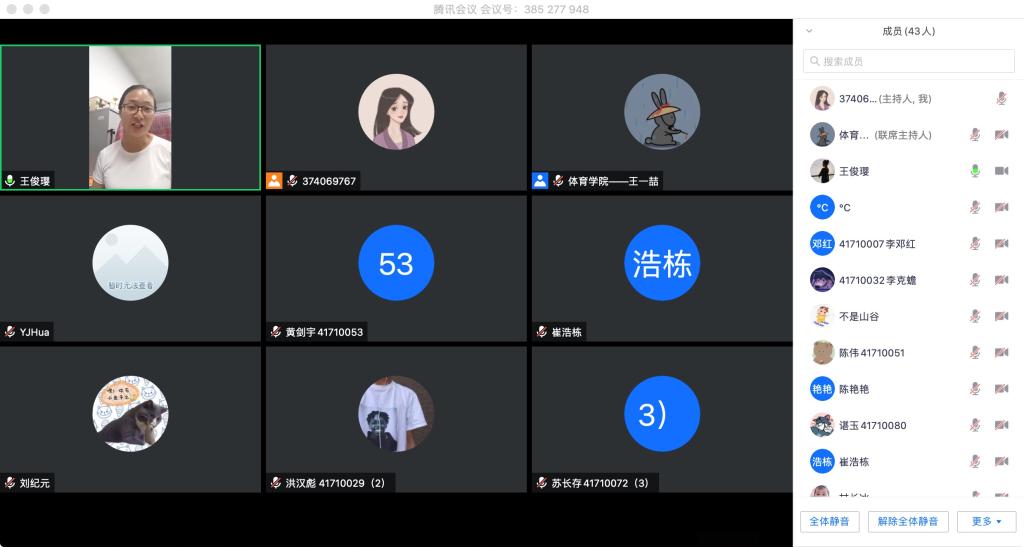1024x547 pixels.
Task: Click 全体静音 mute all button
Action: pos(829,522)
